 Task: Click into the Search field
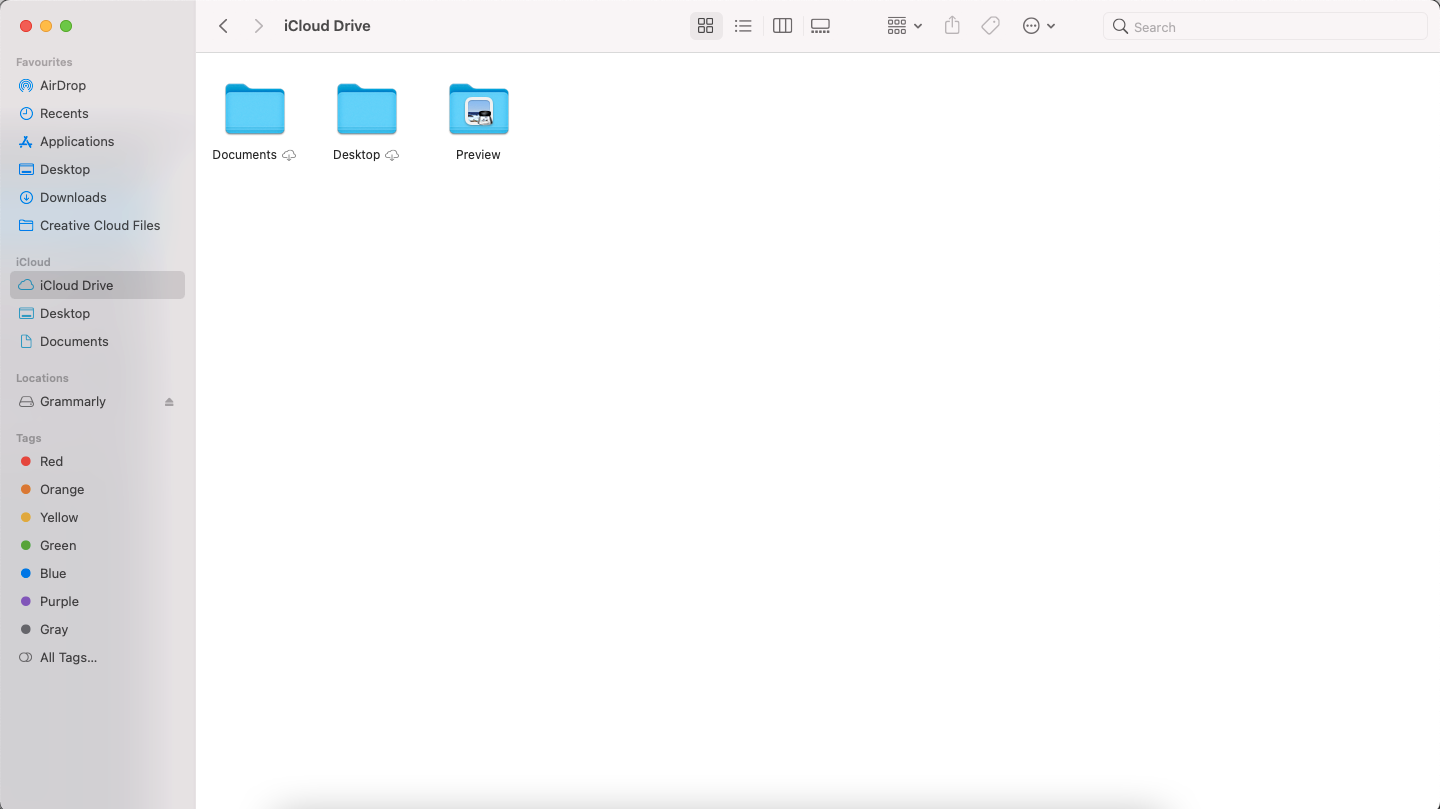click(x=1265, y=27)
